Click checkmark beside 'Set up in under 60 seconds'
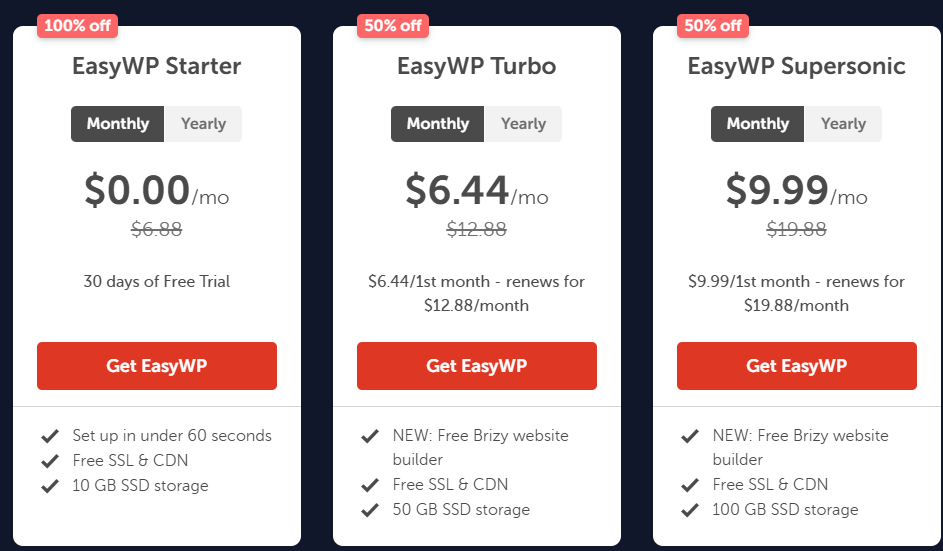 coord(49,436)
